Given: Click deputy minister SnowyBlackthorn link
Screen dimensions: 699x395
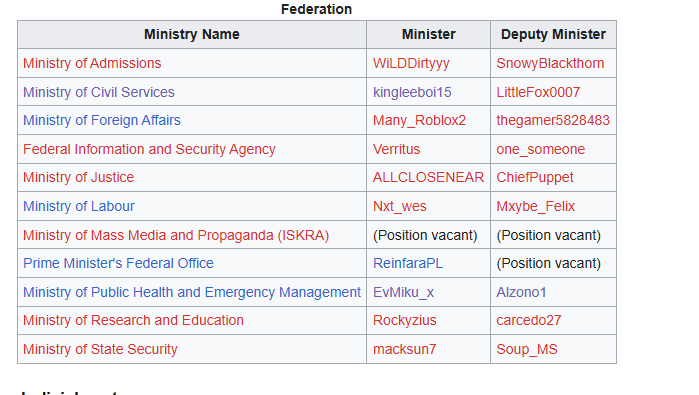Looking at the screenshot, I should (x=550, y=63).
